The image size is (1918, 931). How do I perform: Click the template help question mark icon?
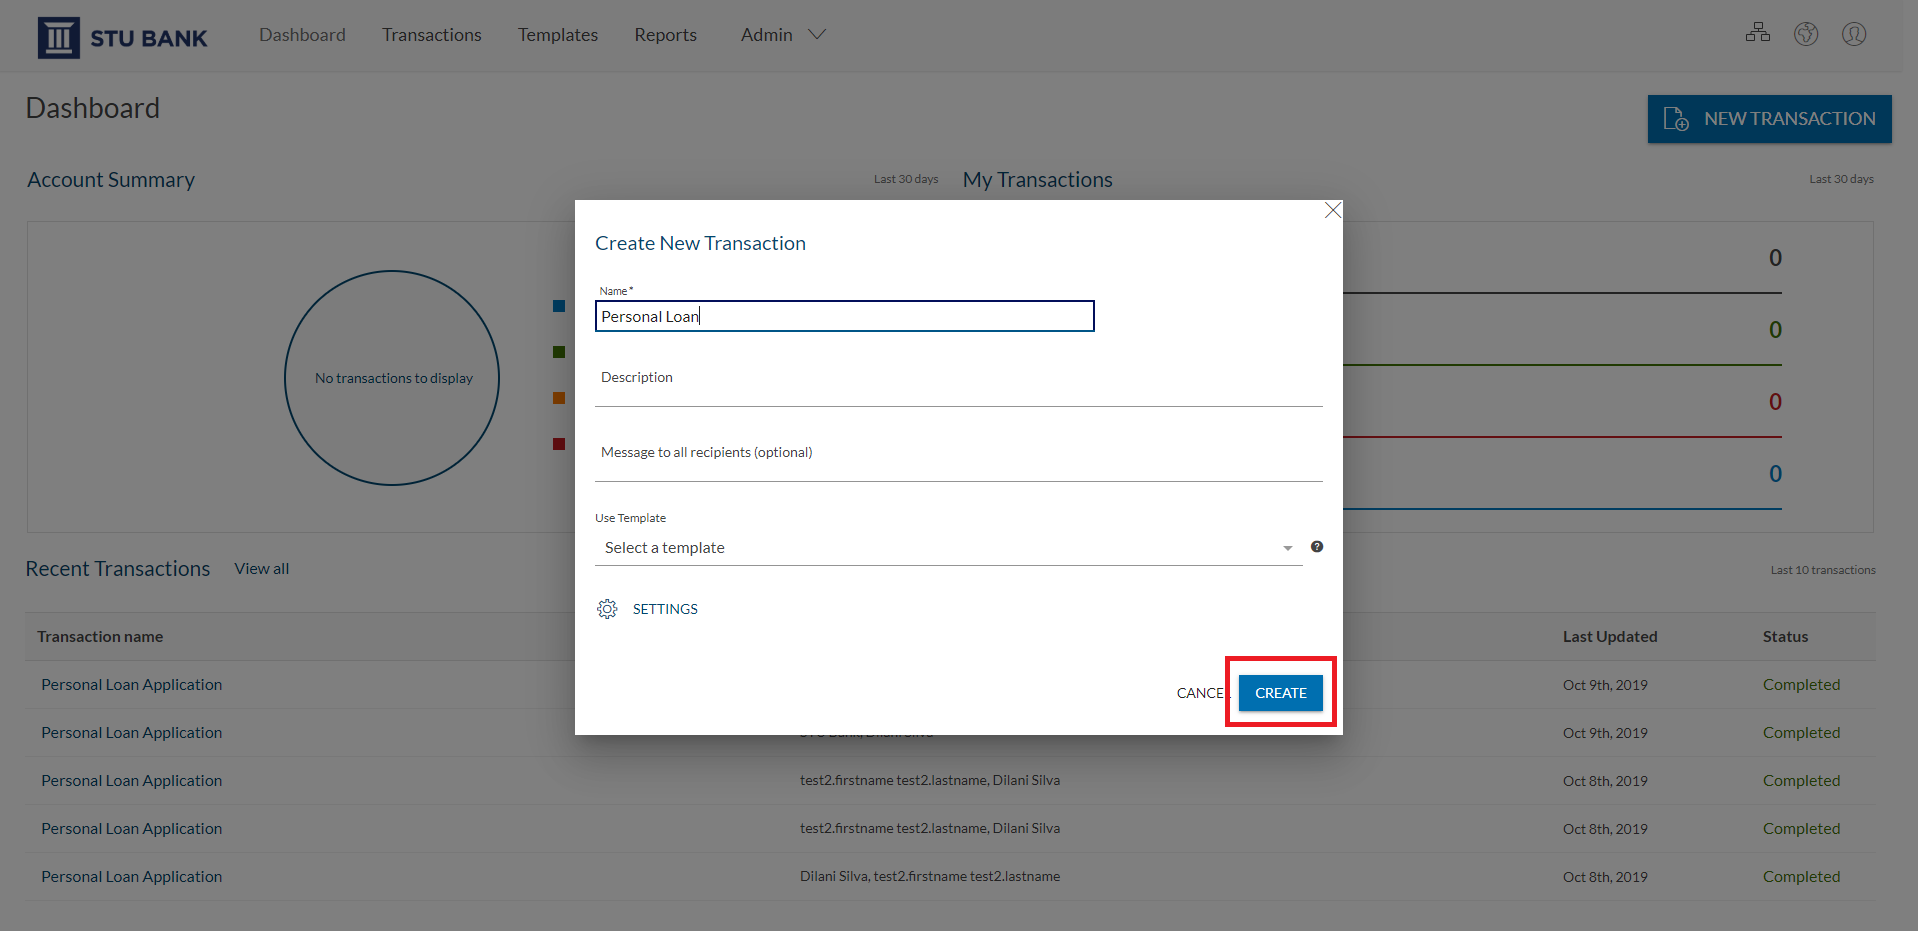pos(1317,546)
